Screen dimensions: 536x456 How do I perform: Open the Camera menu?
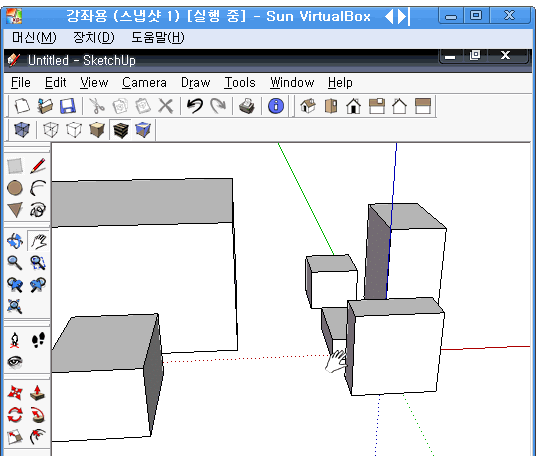click(x=144, y=82)
